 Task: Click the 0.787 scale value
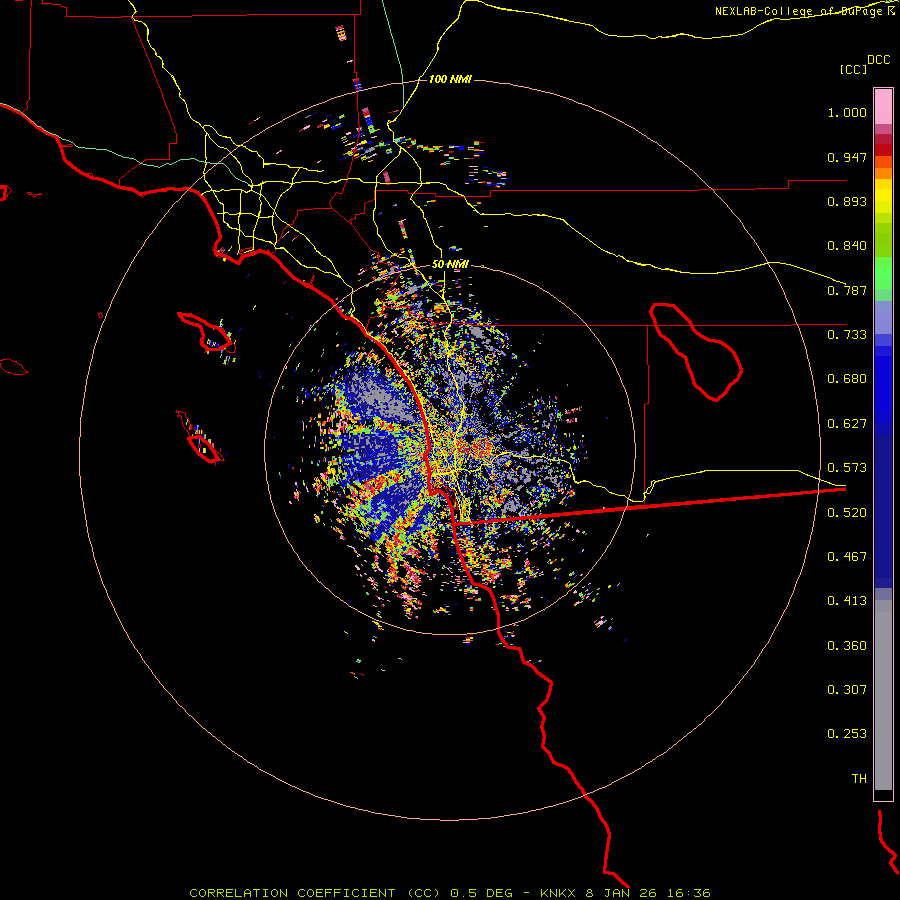point(847,290)
